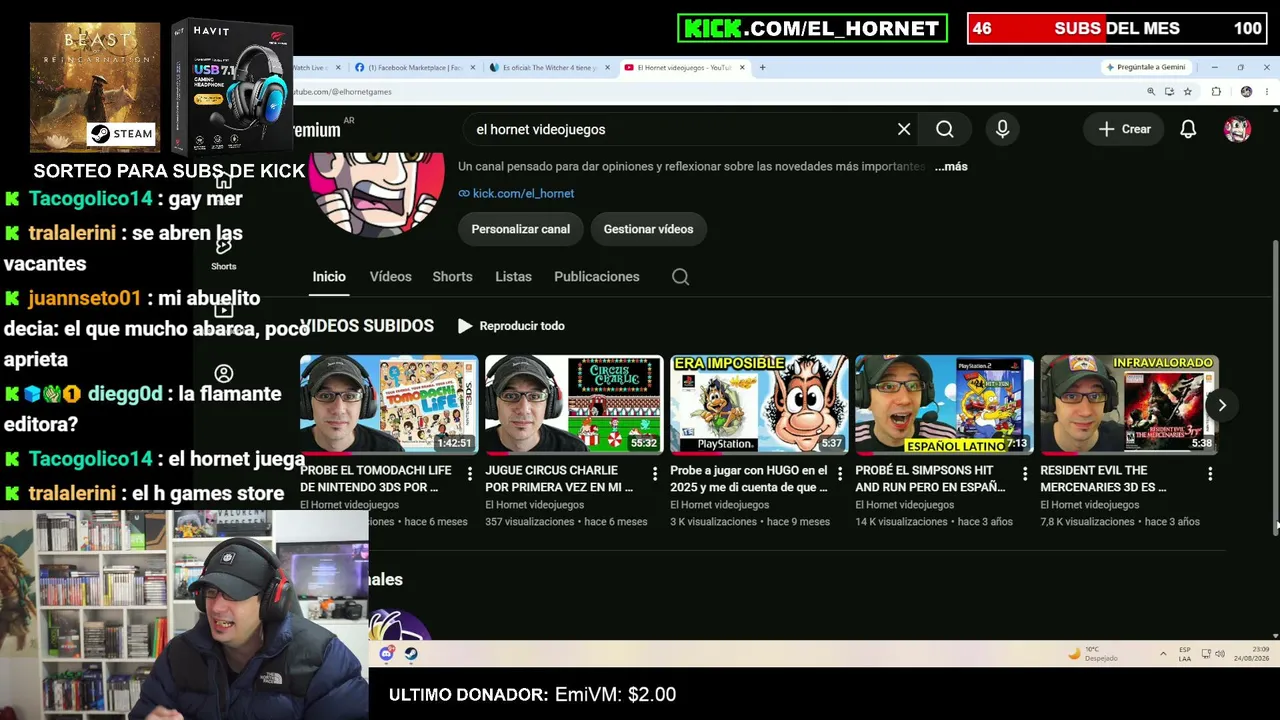Click the KICK.COM/EL_HORNET overlay banner
Screen dimensions: 1280x720
point(812,28)
